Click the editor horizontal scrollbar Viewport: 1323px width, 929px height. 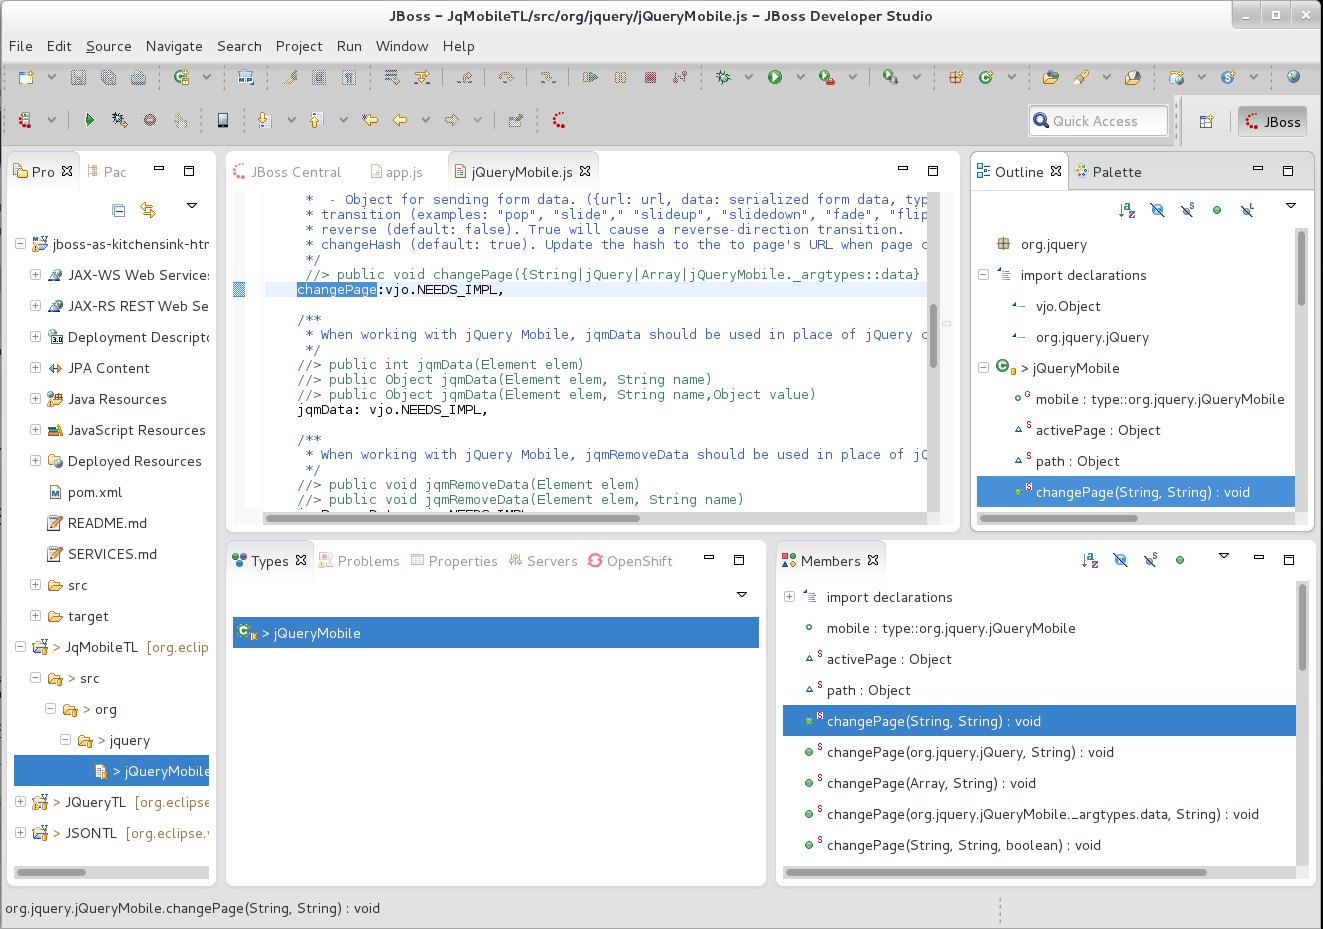point(453,518)
